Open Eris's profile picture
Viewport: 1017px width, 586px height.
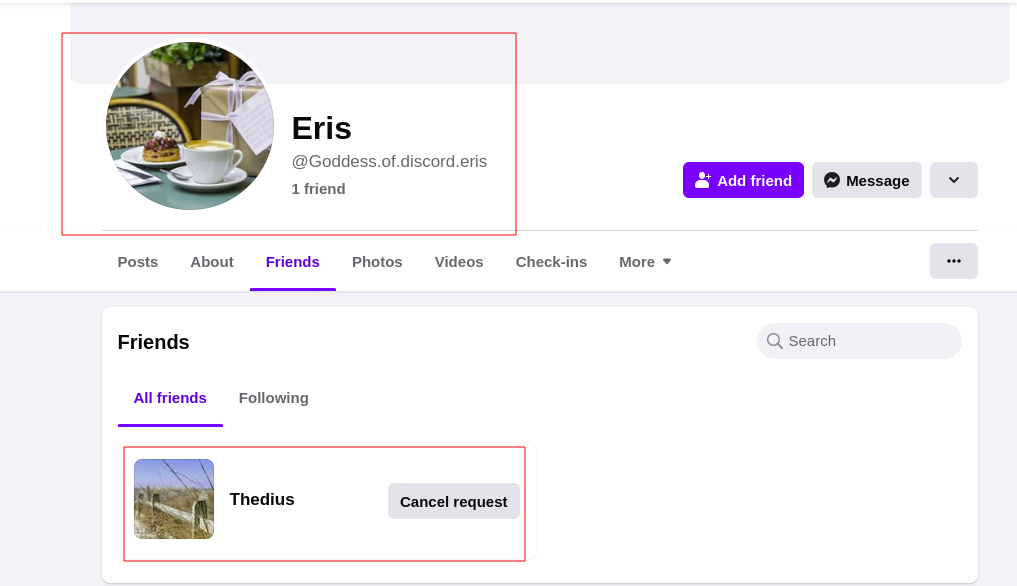pyautogui.click(x=190, y=126)
